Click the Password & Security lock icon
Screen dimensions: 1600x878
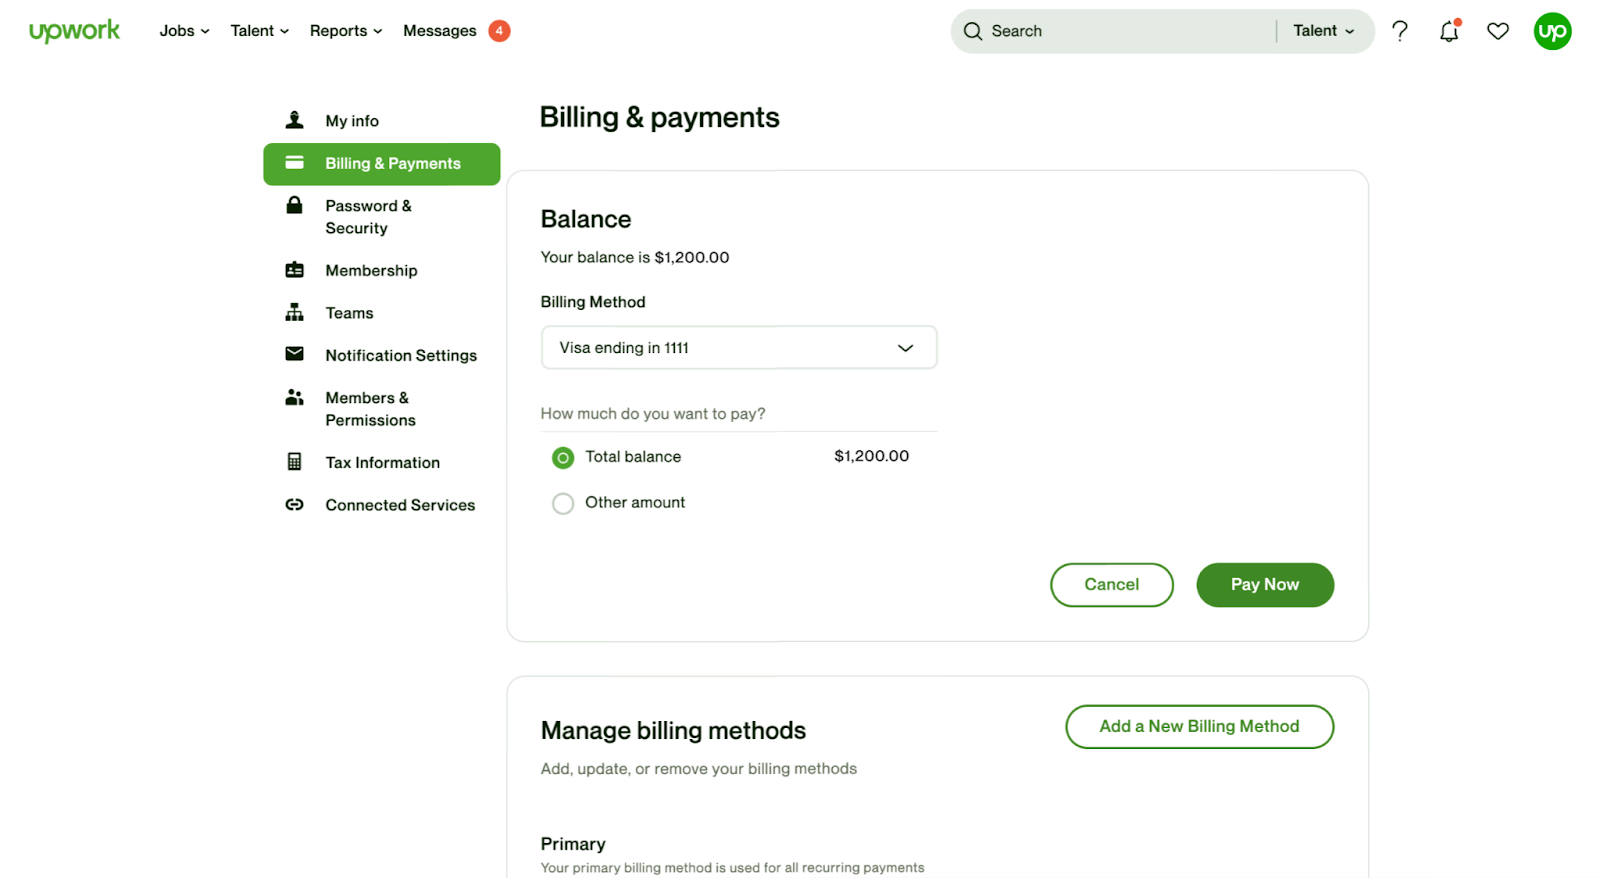click(x=294, y=206)
